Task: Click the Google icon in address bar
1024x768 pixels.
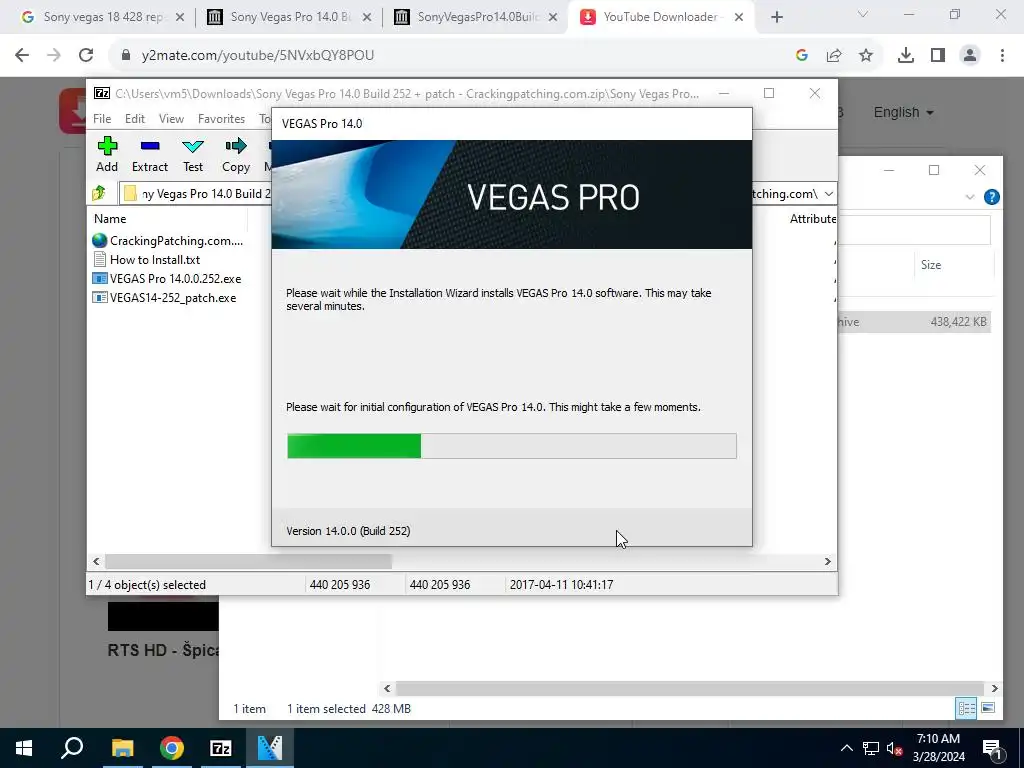Action: click(x=802, y=56)
